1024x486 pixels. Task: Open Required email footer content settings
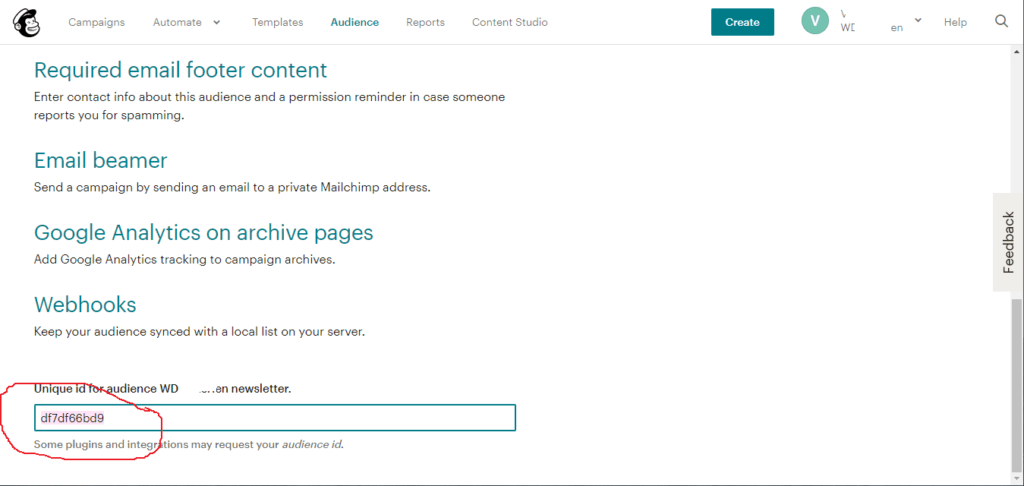pyautogui.click(x=180, y=70)
